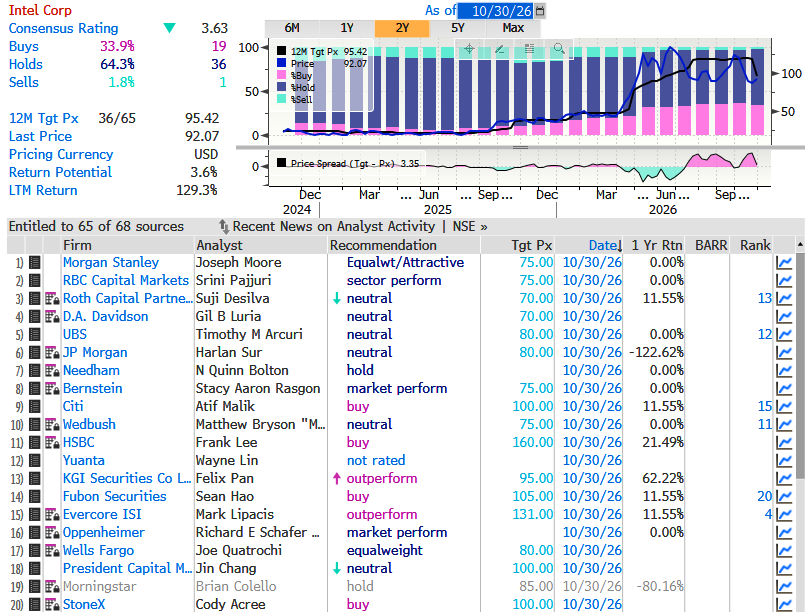Click the document icon in the Yuanta row

34,460
